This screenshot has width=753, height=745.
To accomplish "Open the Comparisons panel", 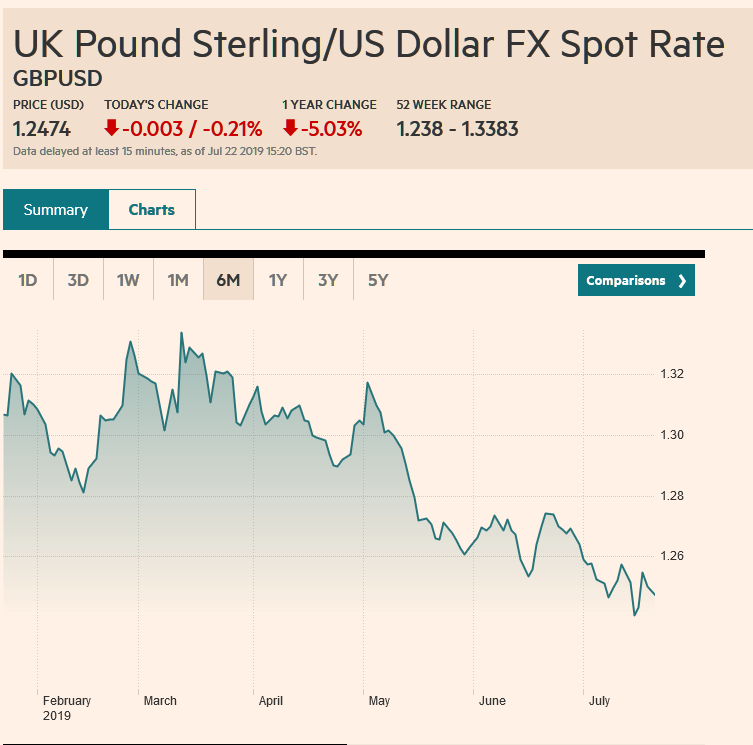I will coord(636,281).
